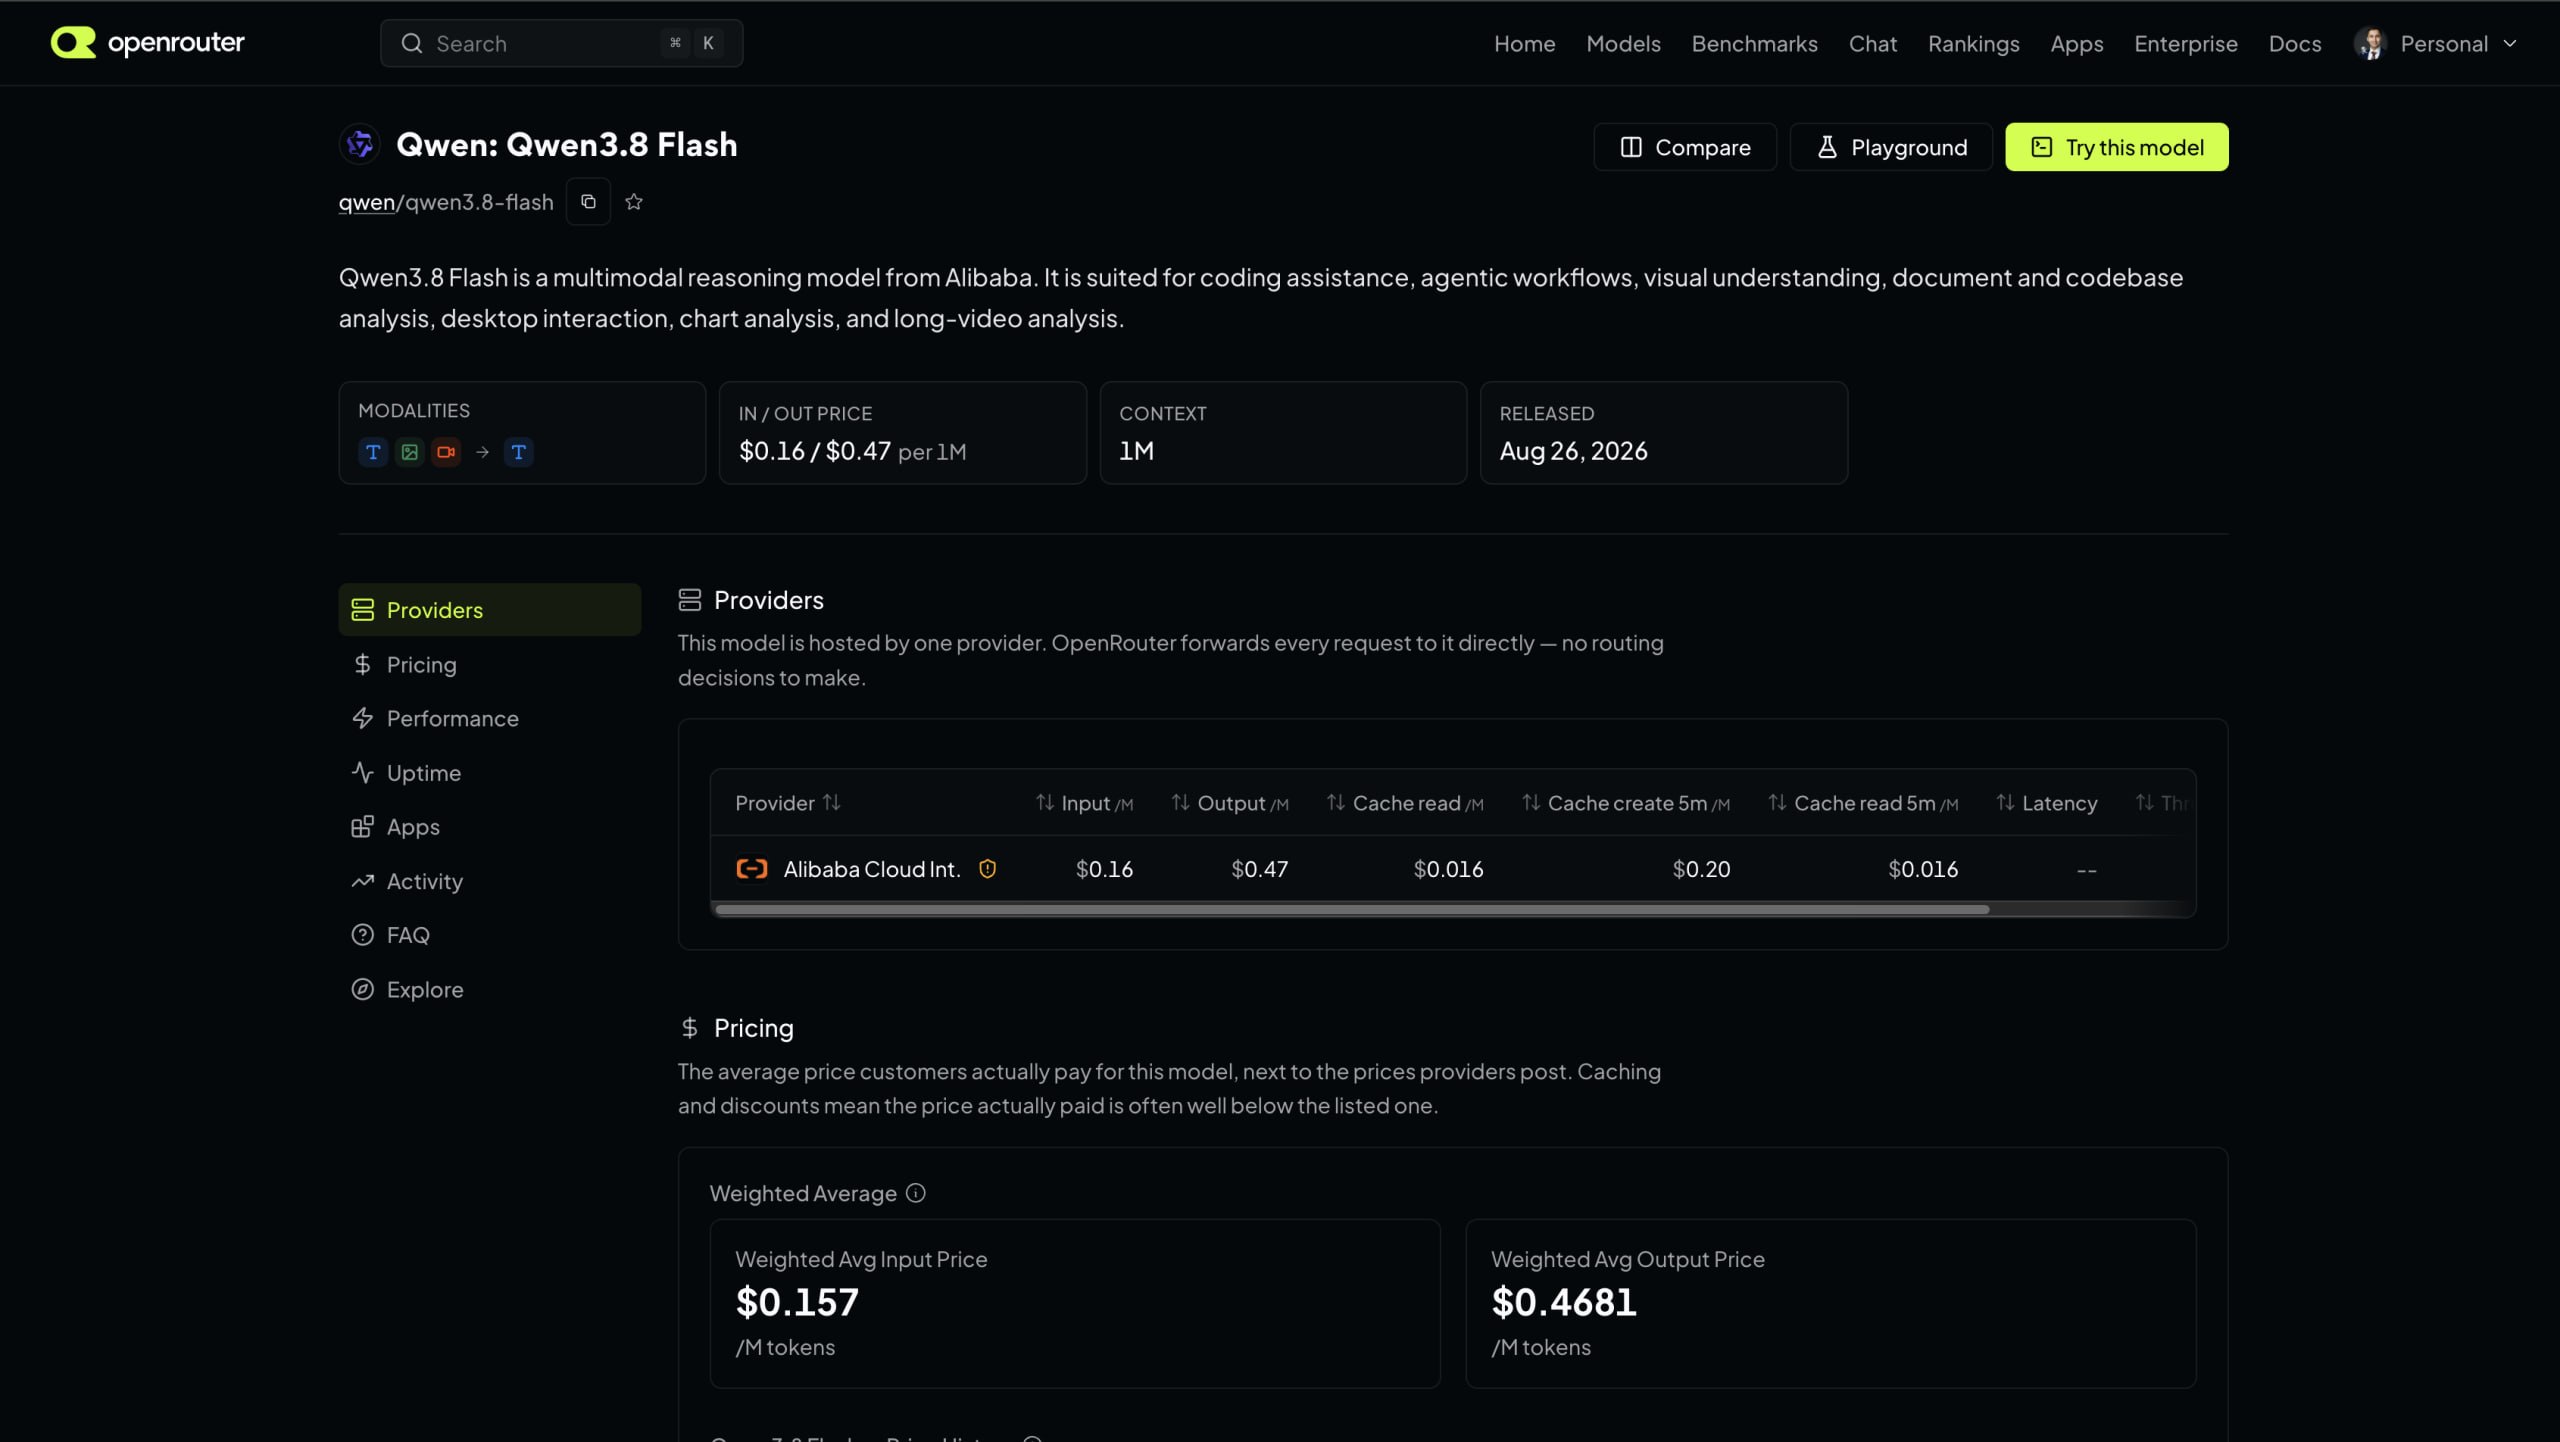Follow the qwen author link
2560x1442 pixels.
[367, 202]
